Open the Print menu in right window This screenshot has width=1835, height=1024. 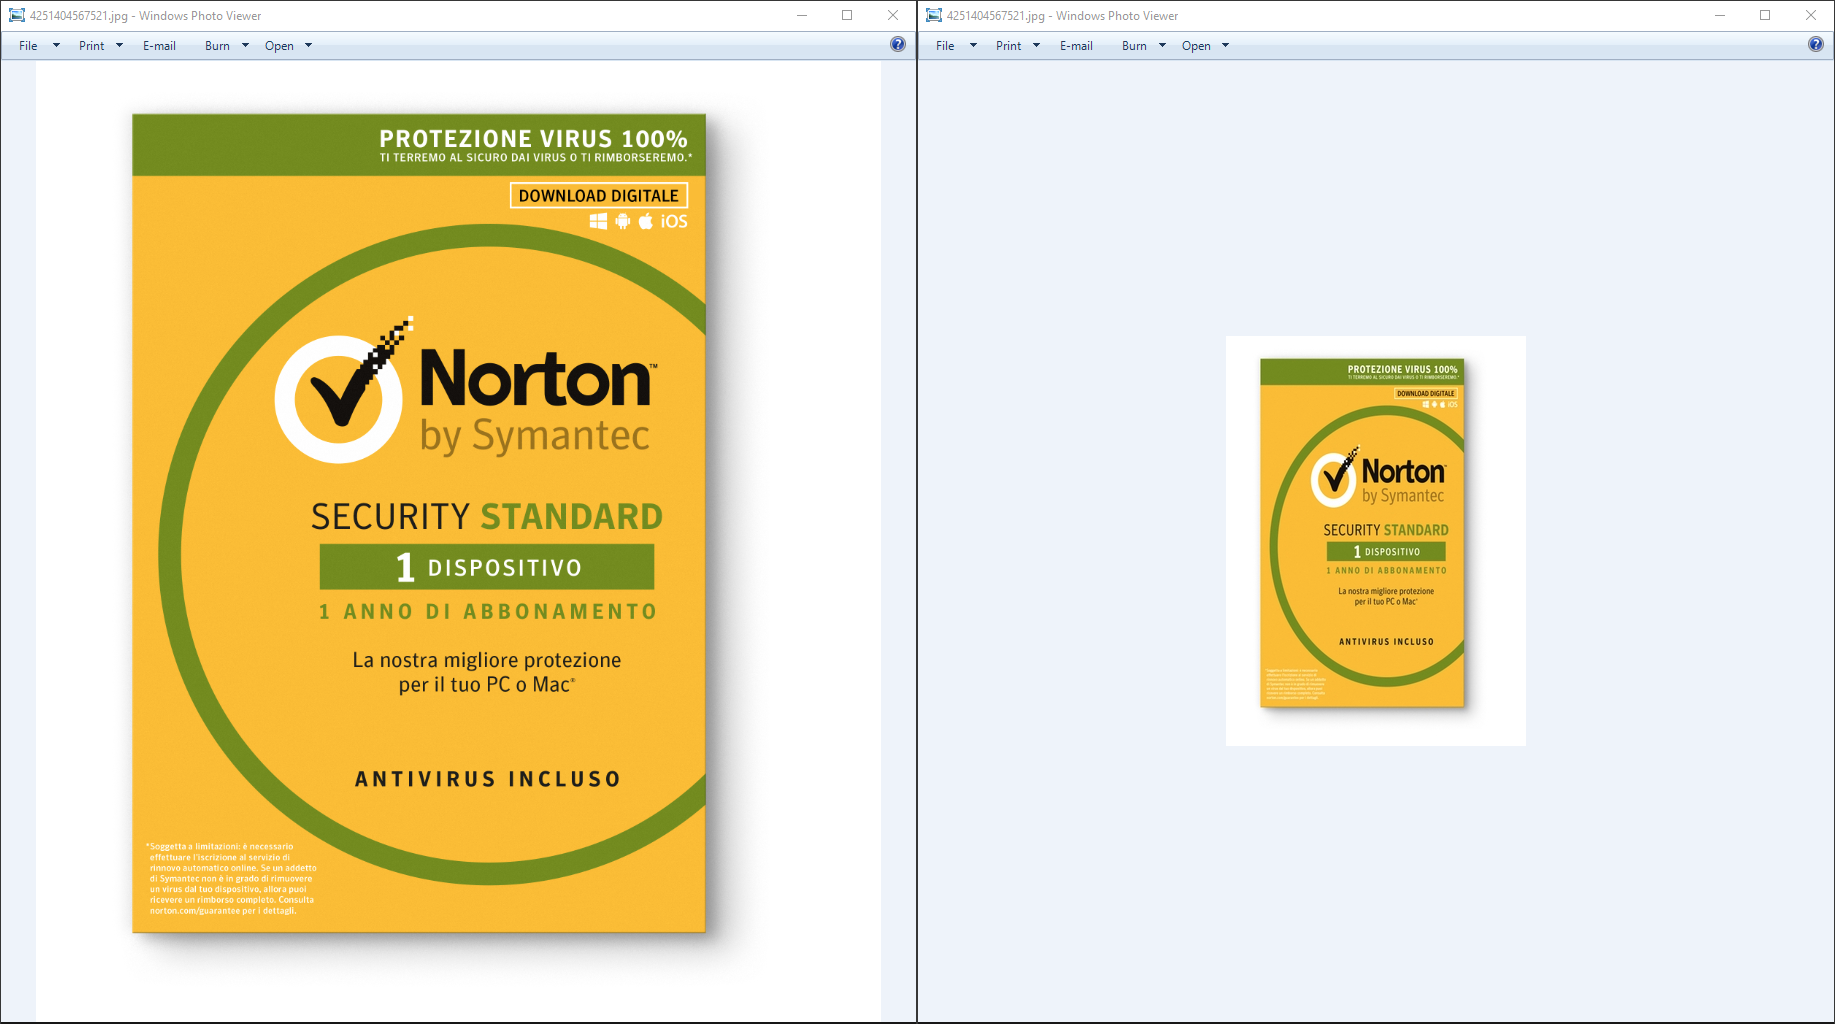click(1017, 46)
